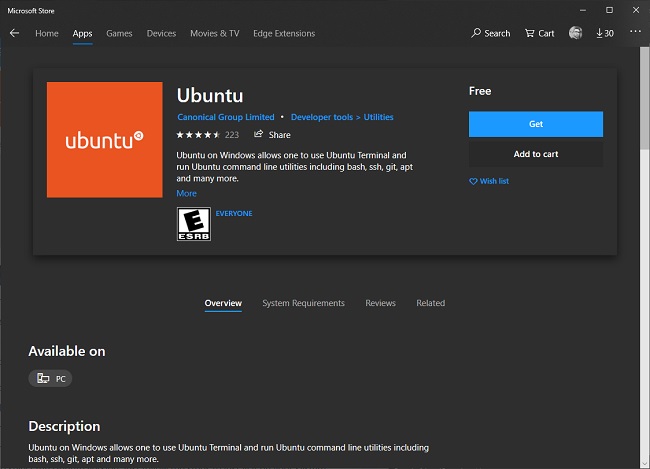Viewport: 650px width, 469px height.
Task: Share the Ubuntu app
Action: 272,134
